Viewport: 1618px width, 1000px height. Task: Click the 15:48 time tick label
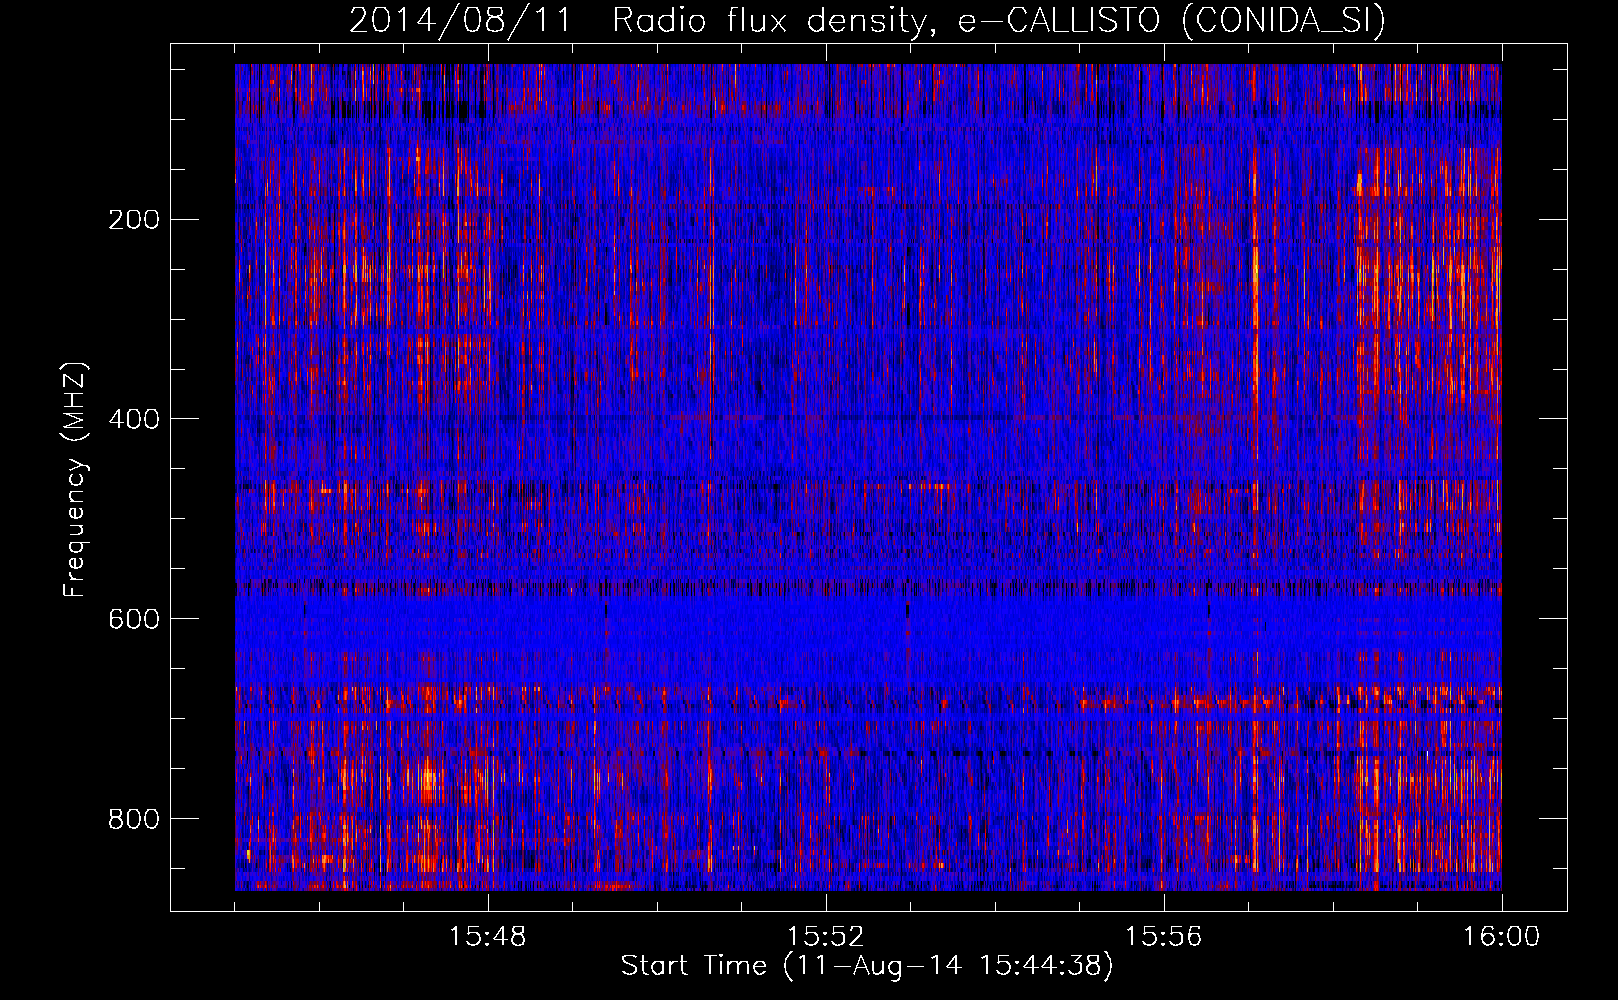click(488, 937)
